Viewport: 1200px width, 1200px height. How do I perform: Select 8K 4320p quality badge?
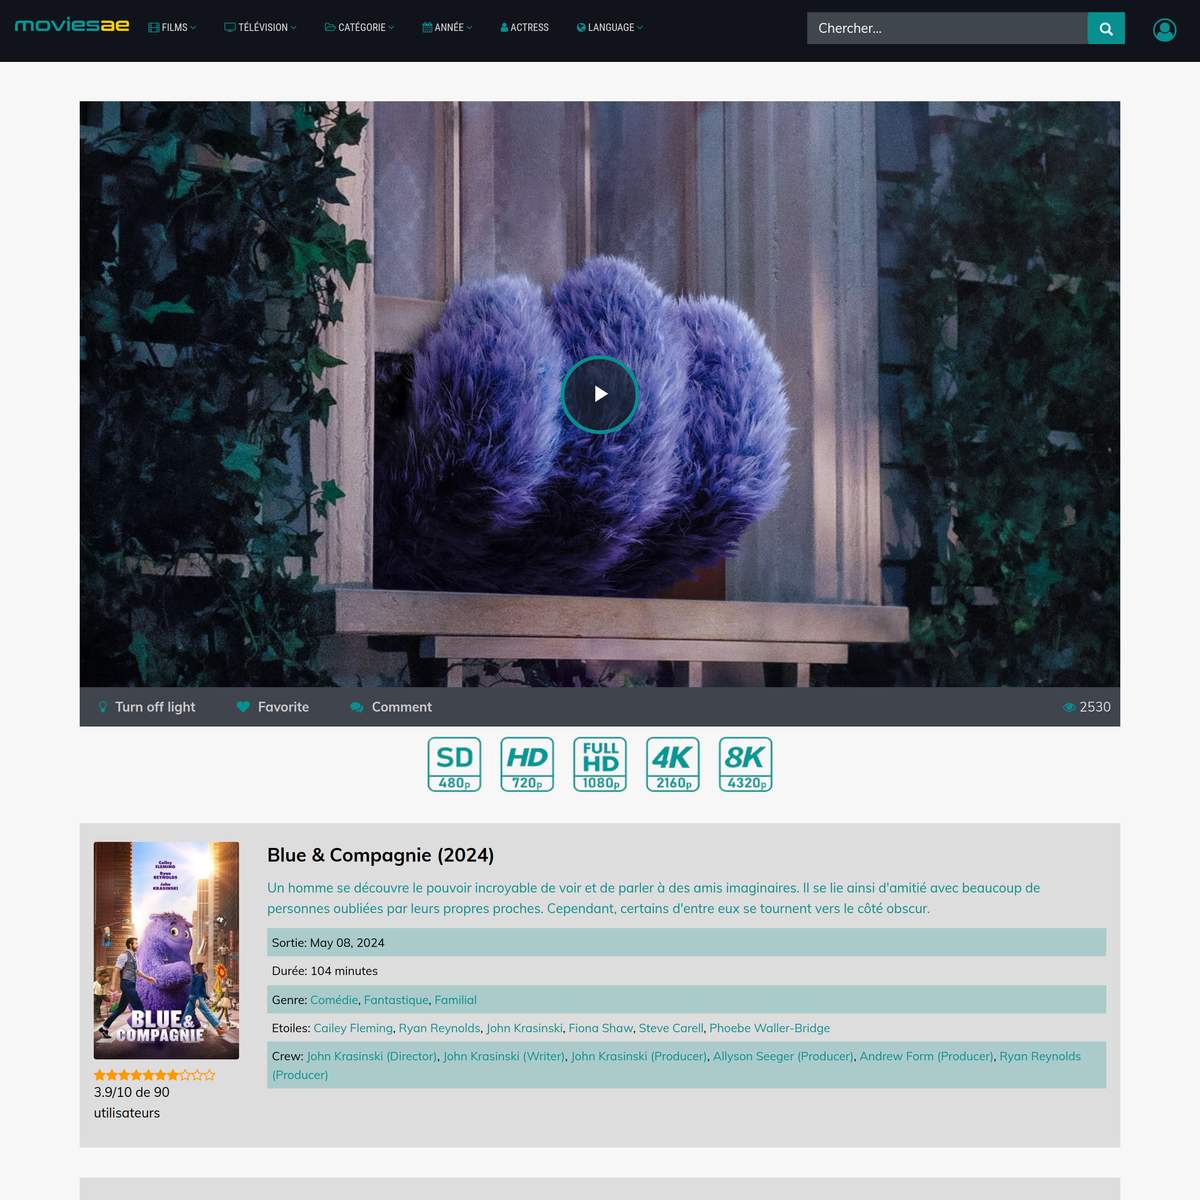(x=746, y=764)
